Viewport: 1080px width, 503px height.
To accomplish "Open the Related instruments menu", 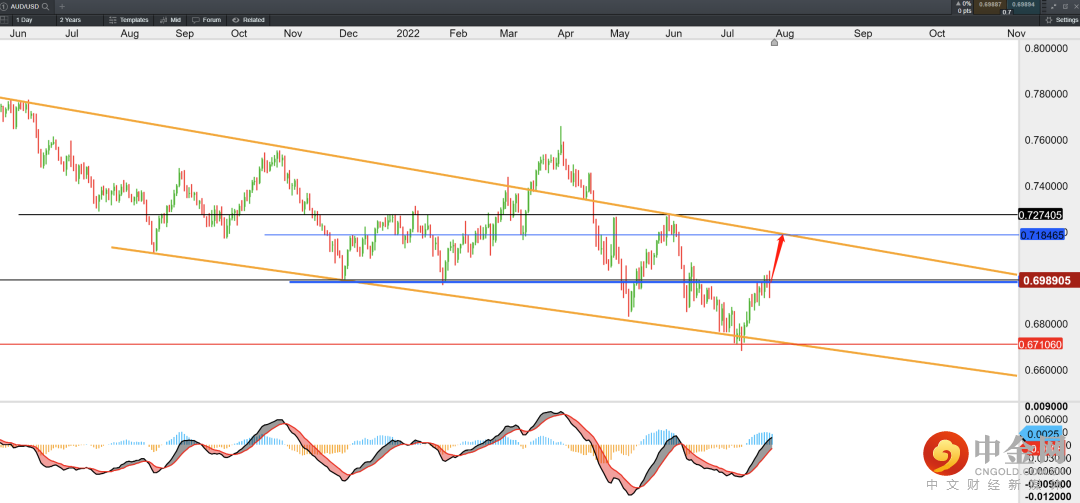I will coord(248,20).
